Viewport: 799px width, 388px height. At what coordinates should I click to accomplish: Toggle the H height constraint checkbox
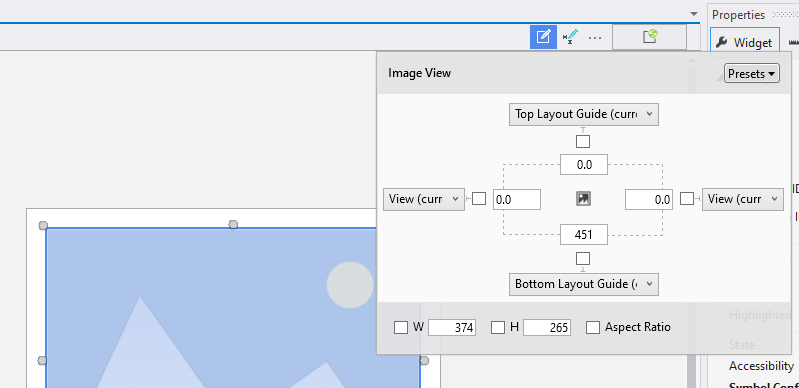tap(498, 327)
